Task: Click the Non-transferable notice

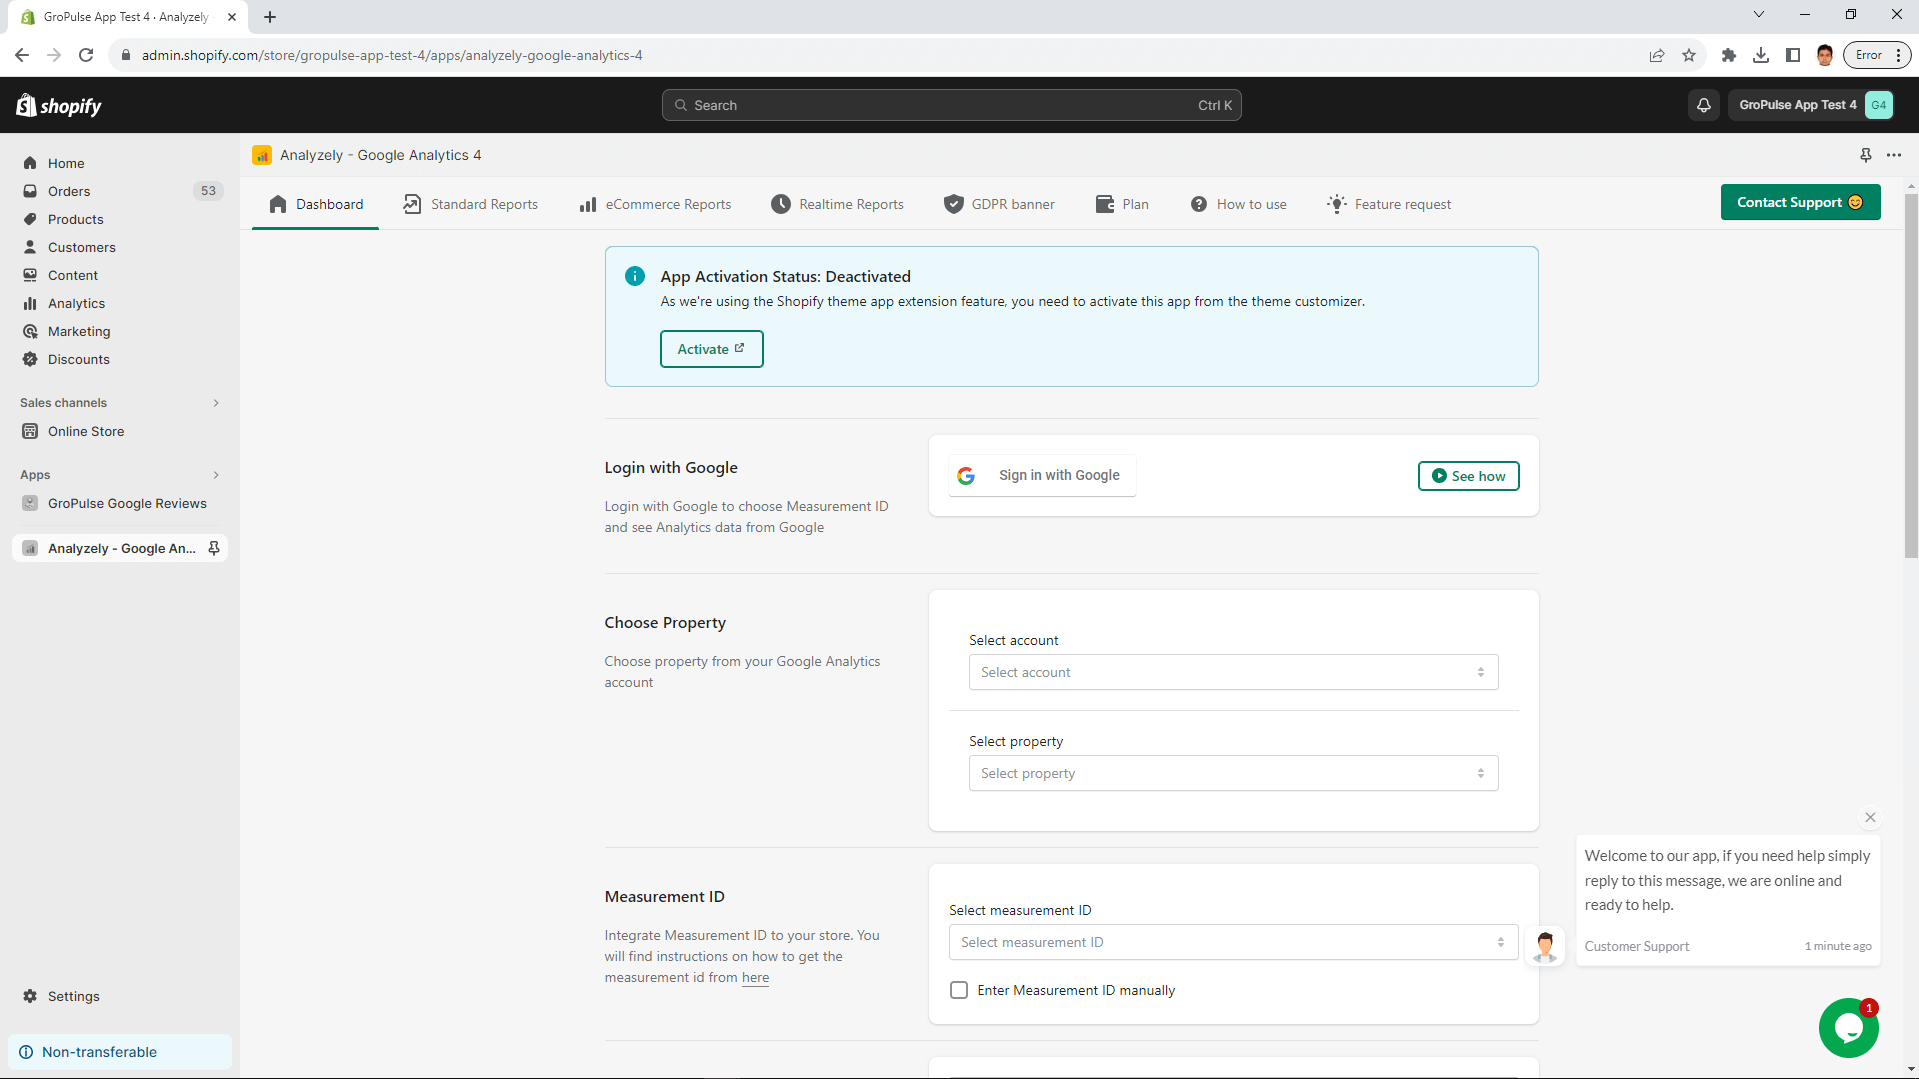Action: [120, 1052]
